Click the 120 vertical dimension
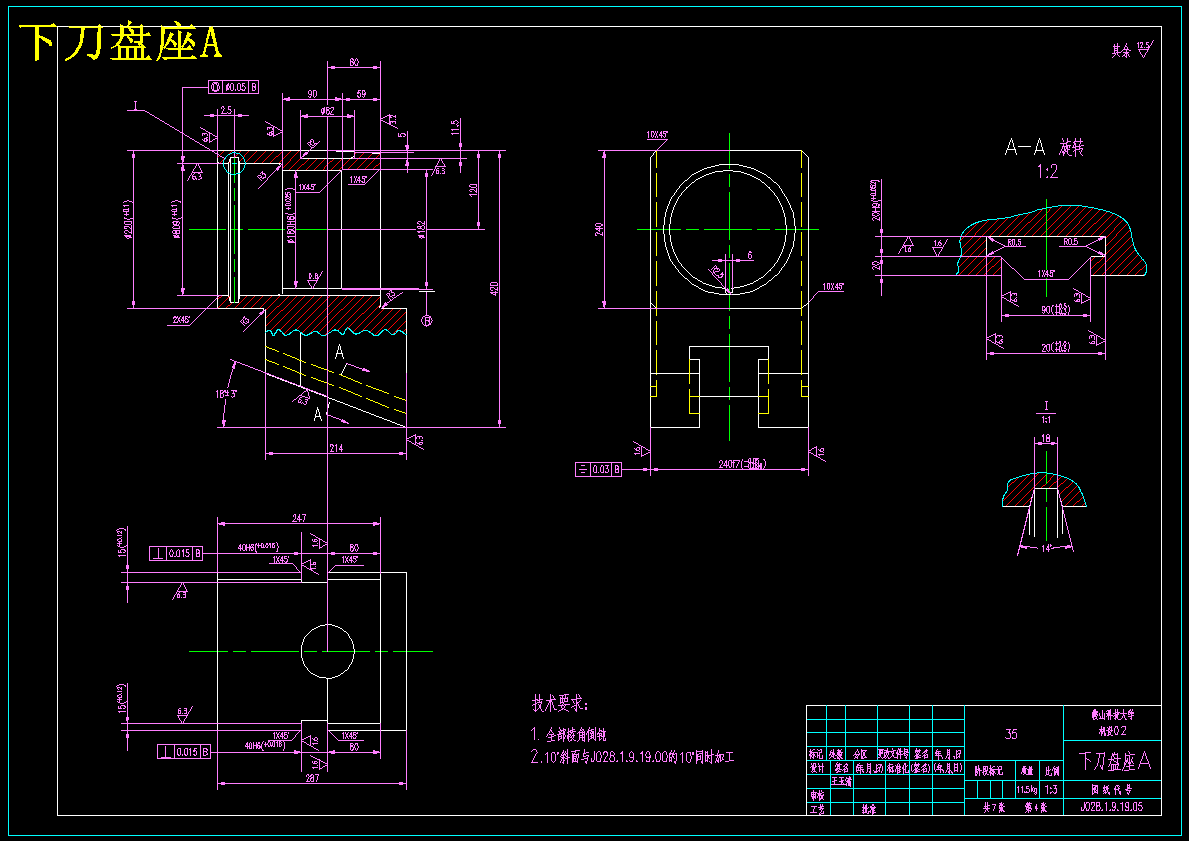 coord(472,189)
